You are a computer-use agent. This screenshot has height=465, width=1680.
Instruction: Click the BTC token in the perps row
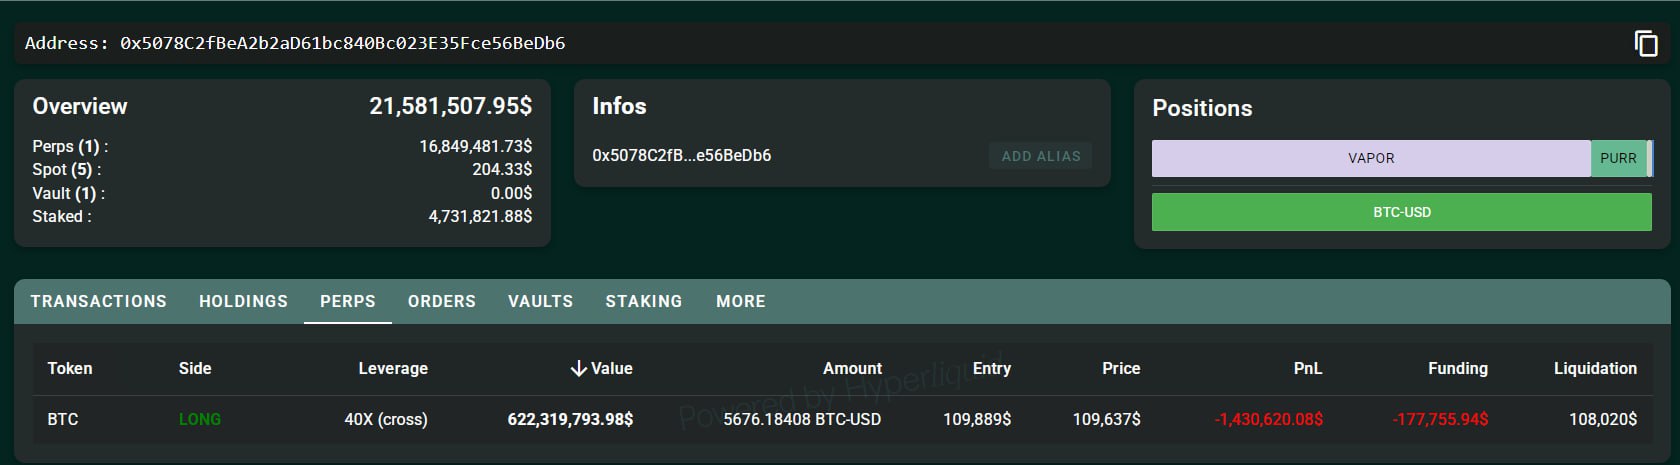63,419
